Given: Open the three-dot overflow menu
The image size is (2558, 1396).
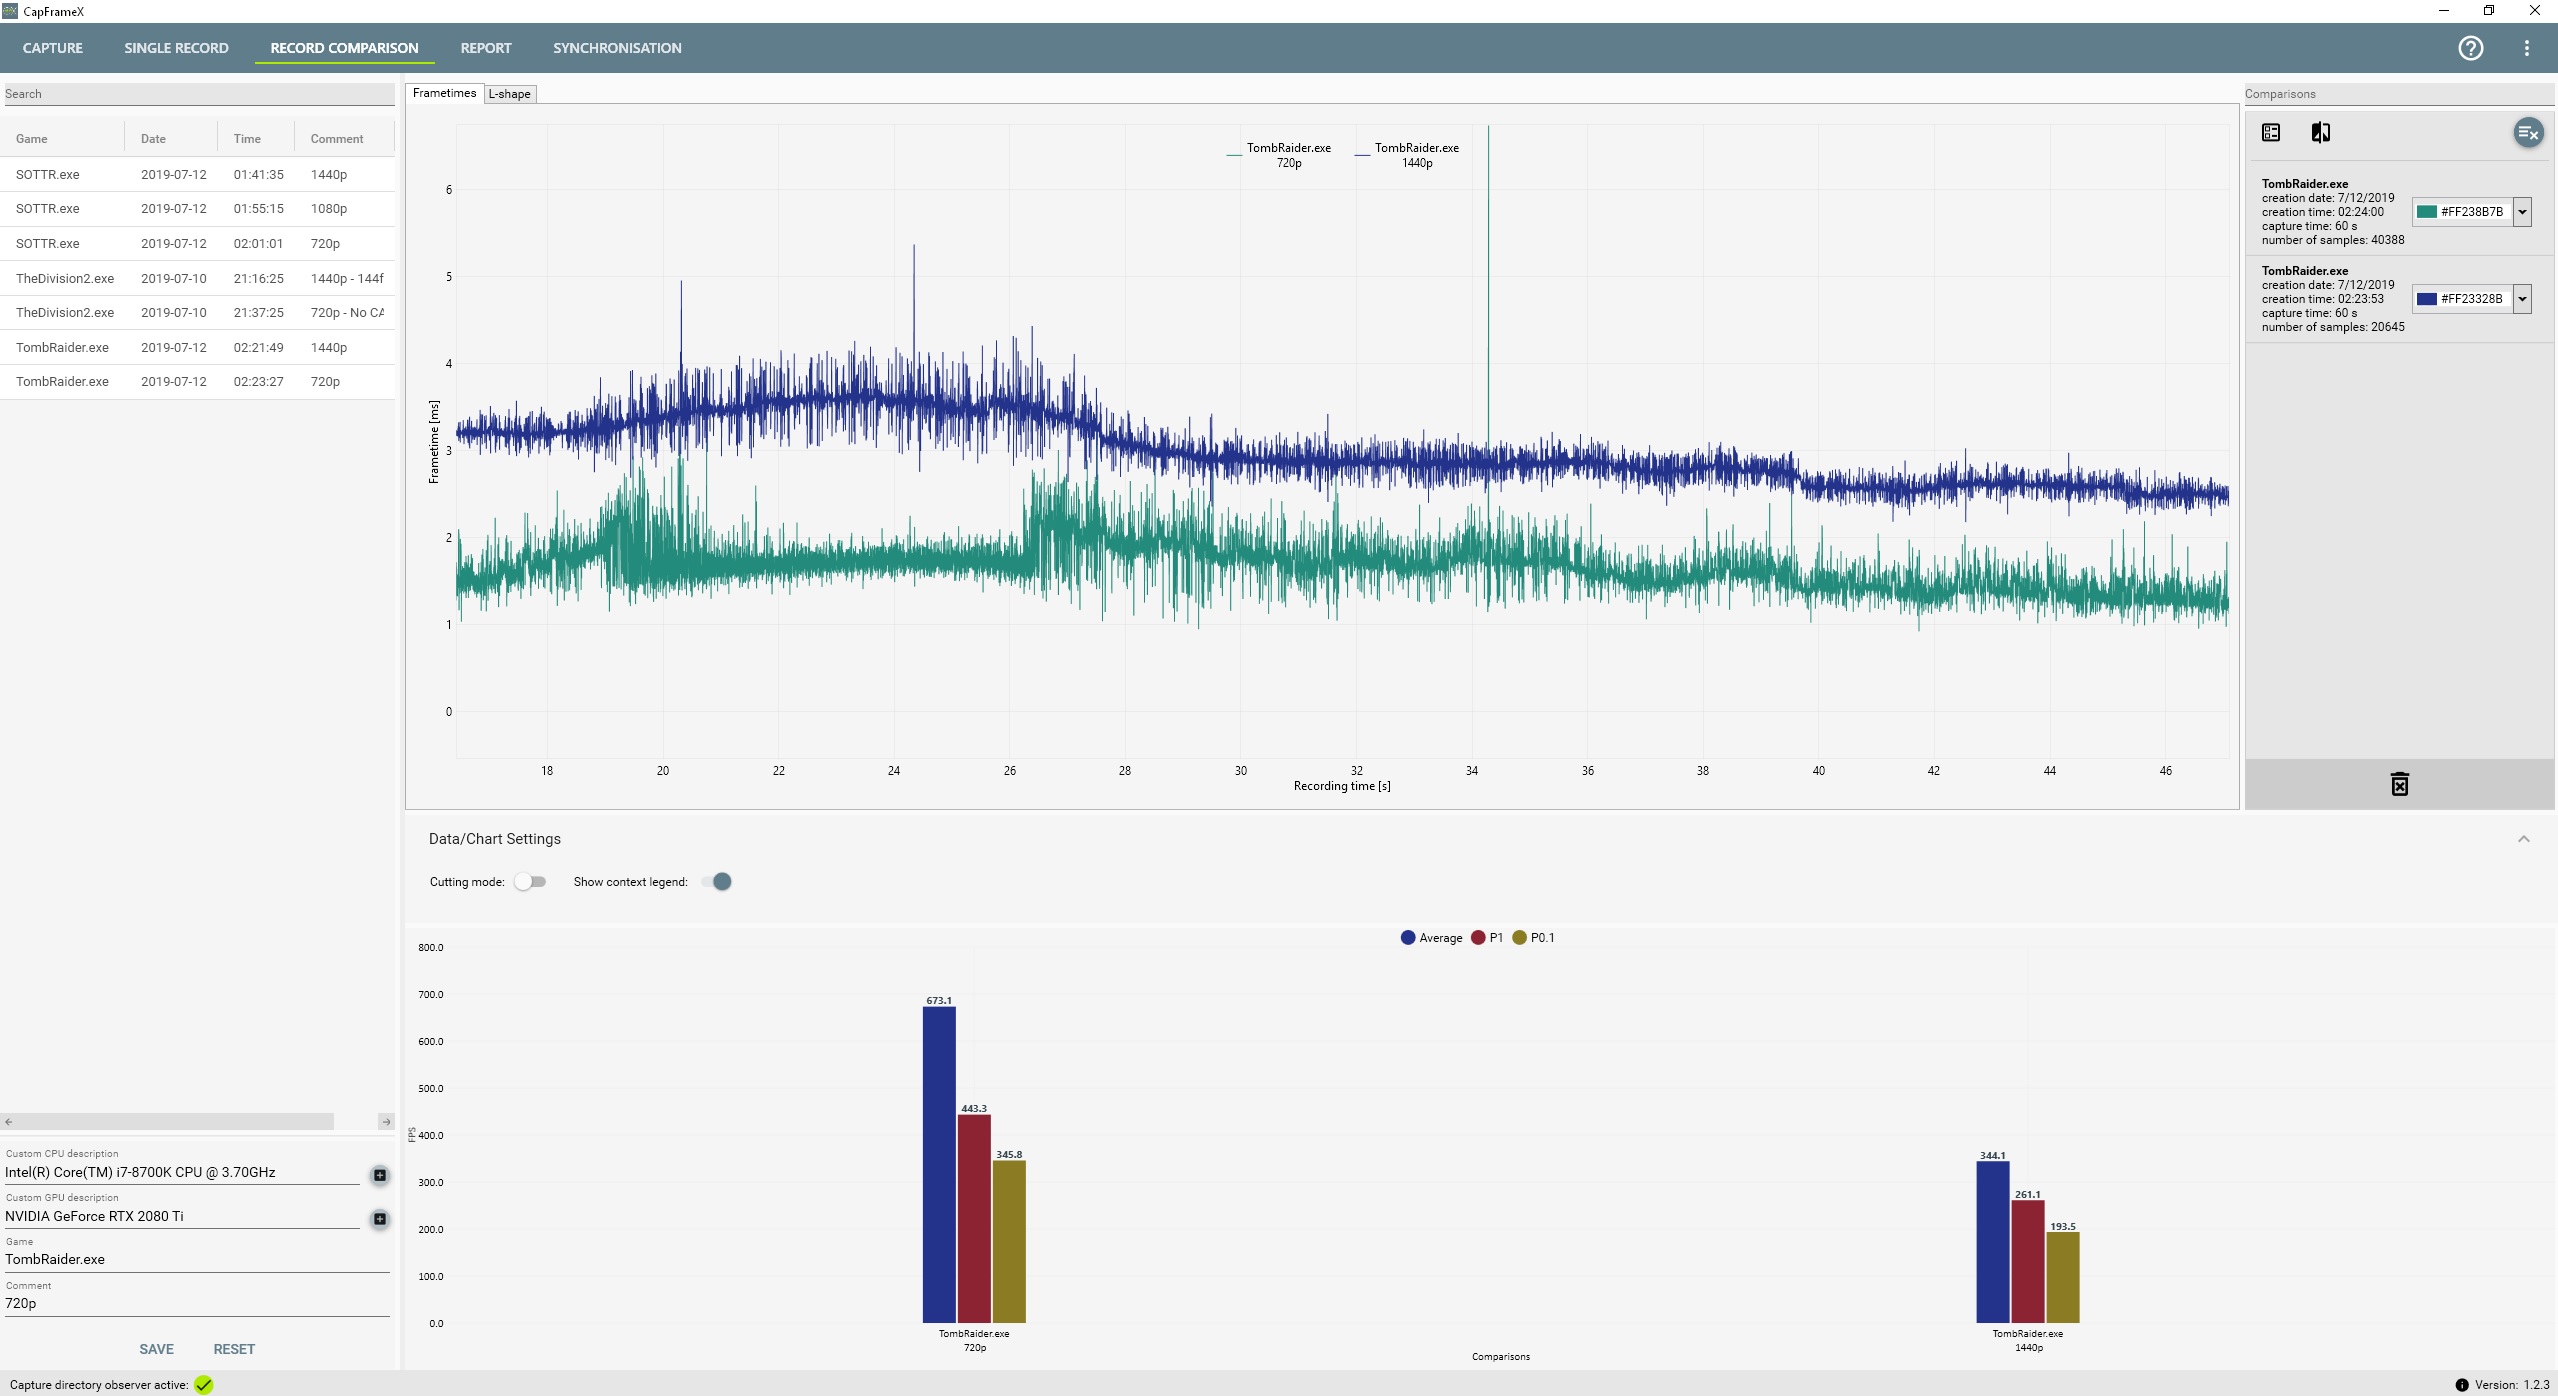Looking at the screenshot, I should tap(2526, 48).
